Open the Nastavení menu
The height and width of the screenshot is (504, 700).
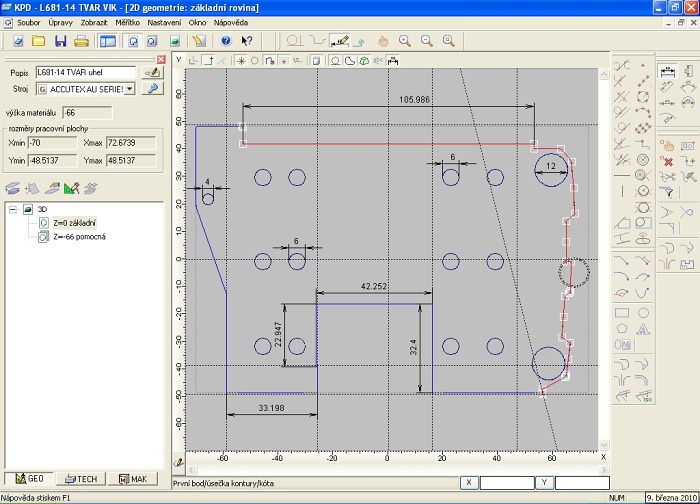click(164, 22)
